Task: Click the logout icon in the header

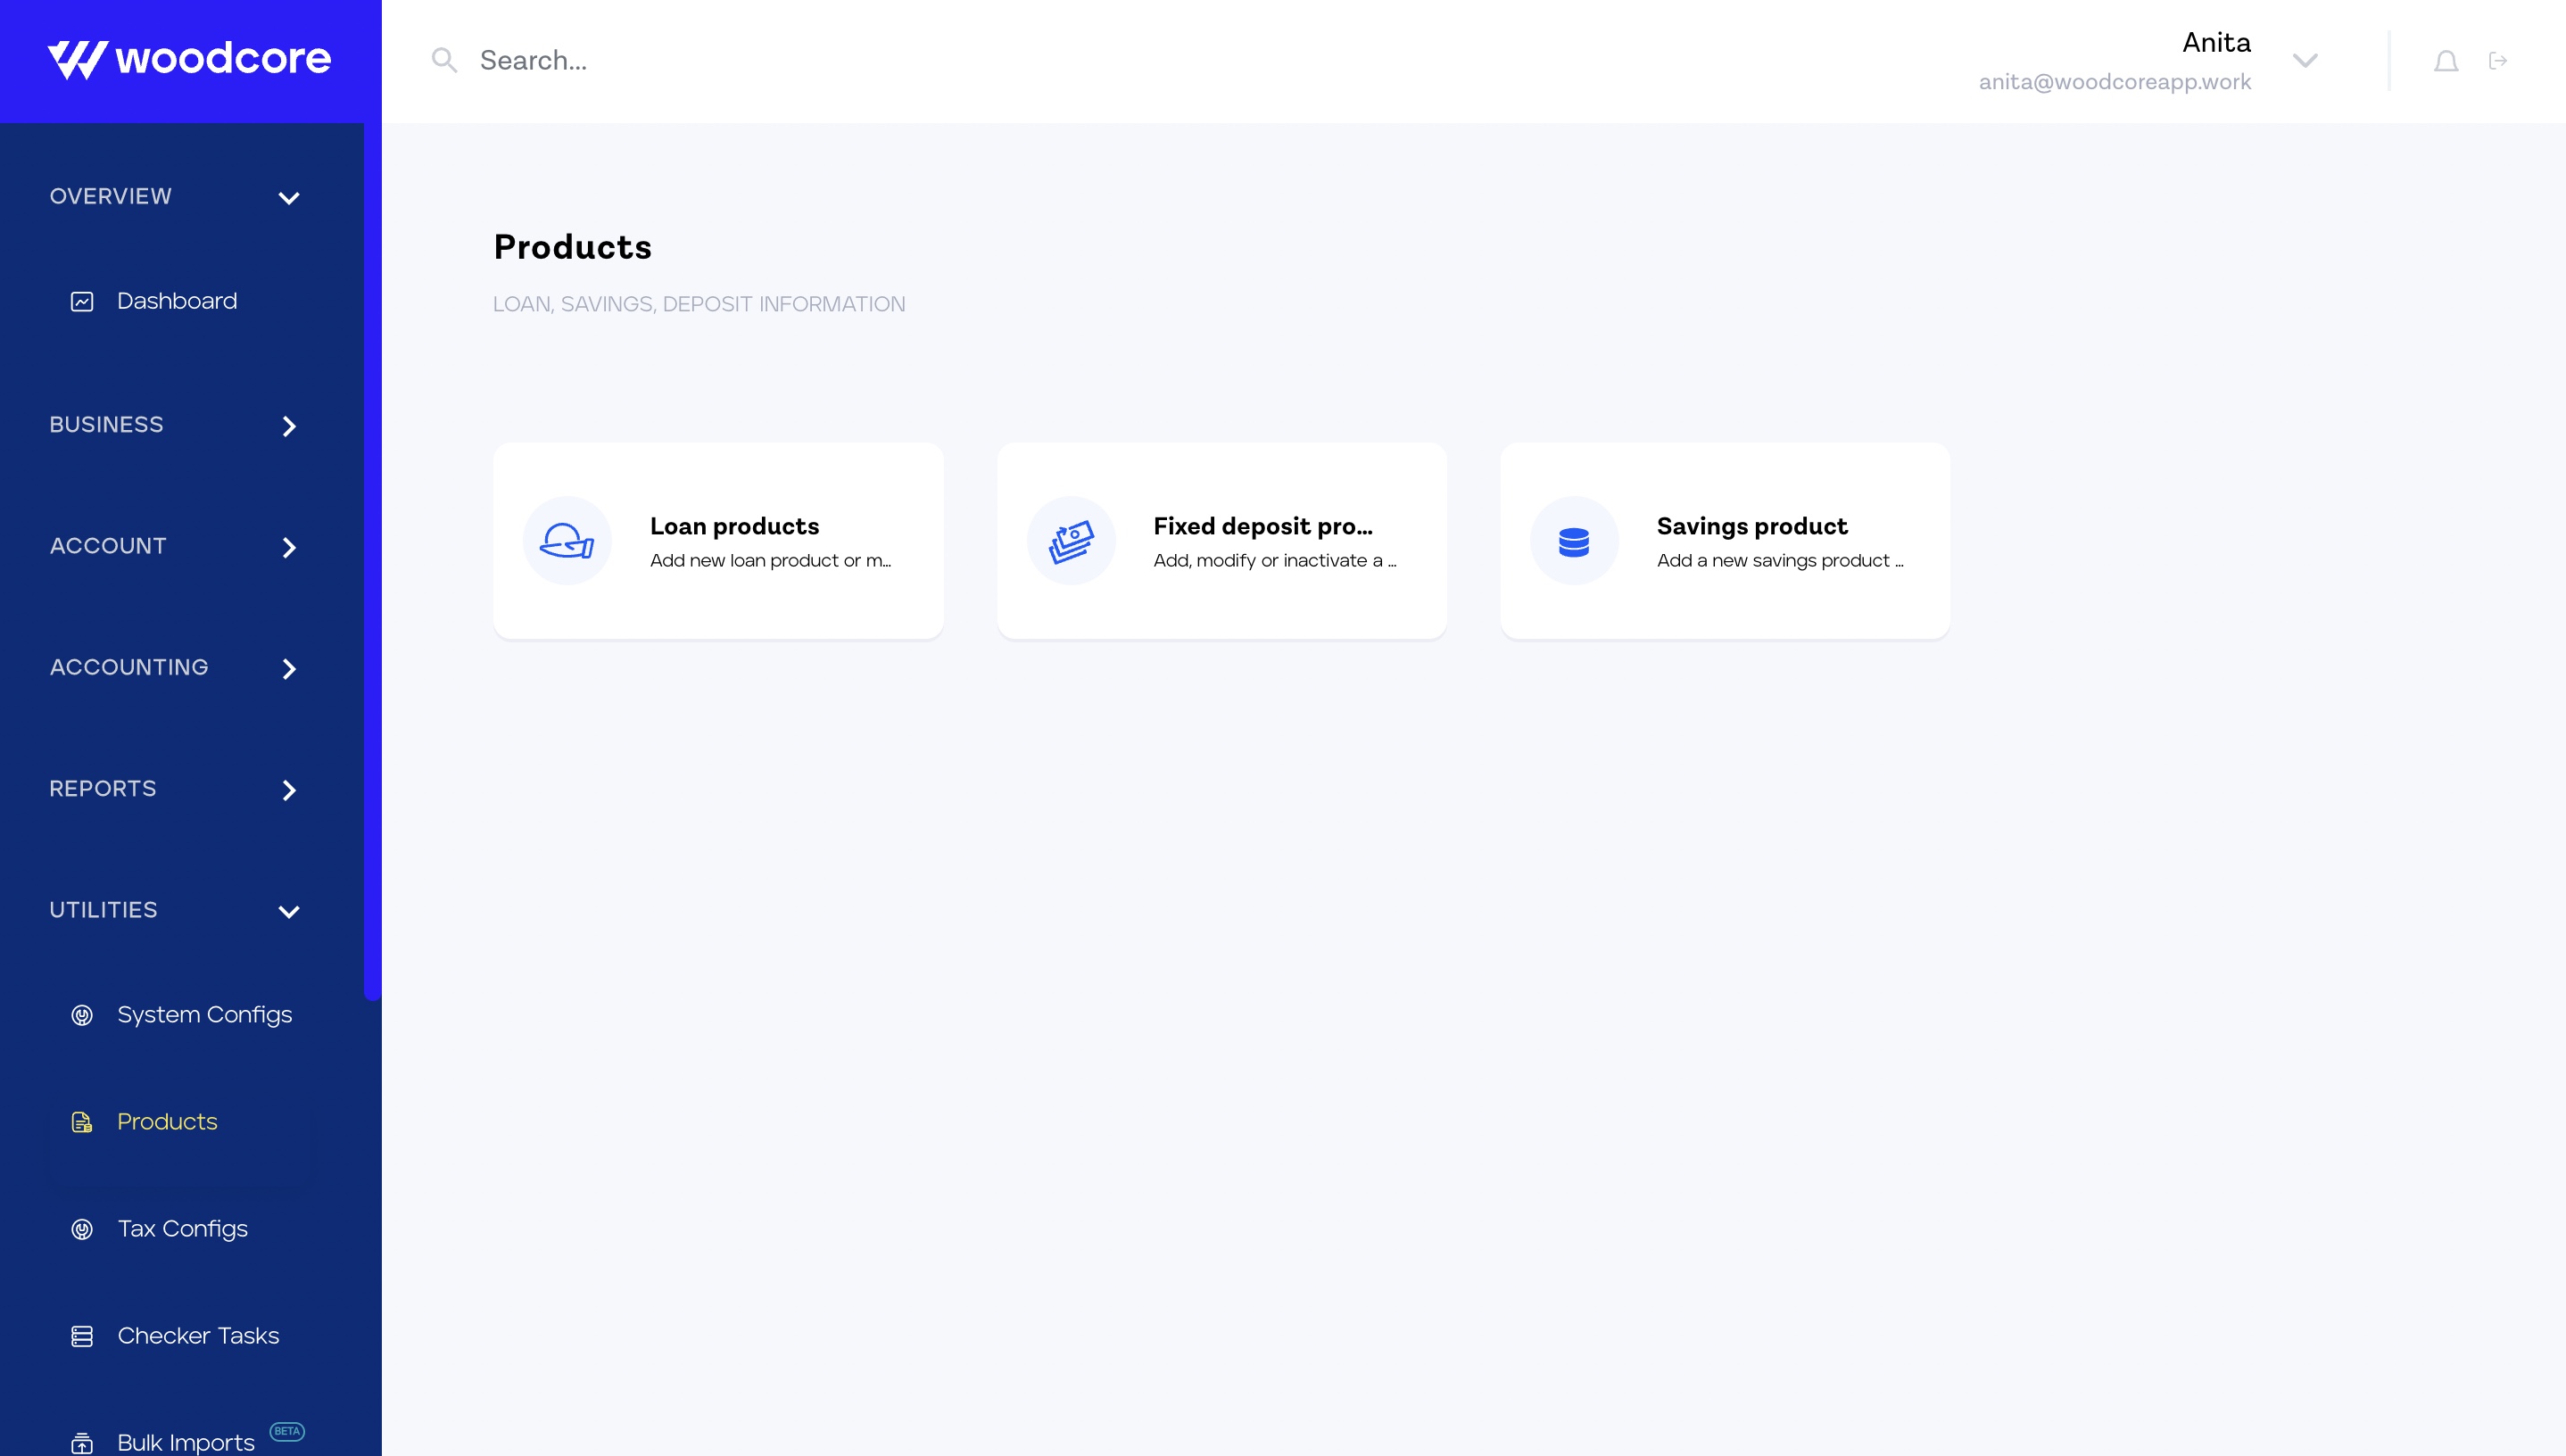Action: click(2497, 62)
